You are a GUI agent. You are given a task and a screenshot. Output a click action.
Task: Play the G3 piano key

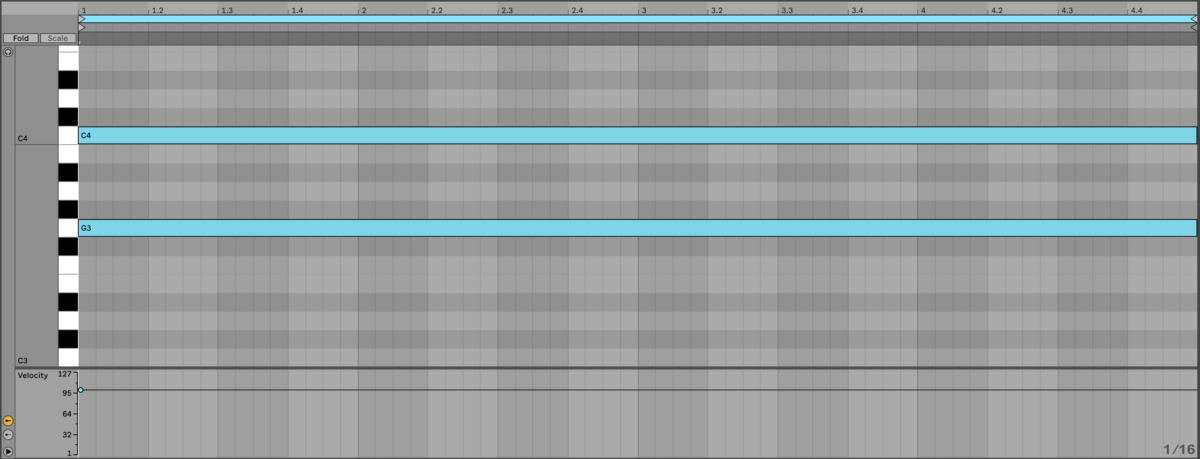coord(68,228)
